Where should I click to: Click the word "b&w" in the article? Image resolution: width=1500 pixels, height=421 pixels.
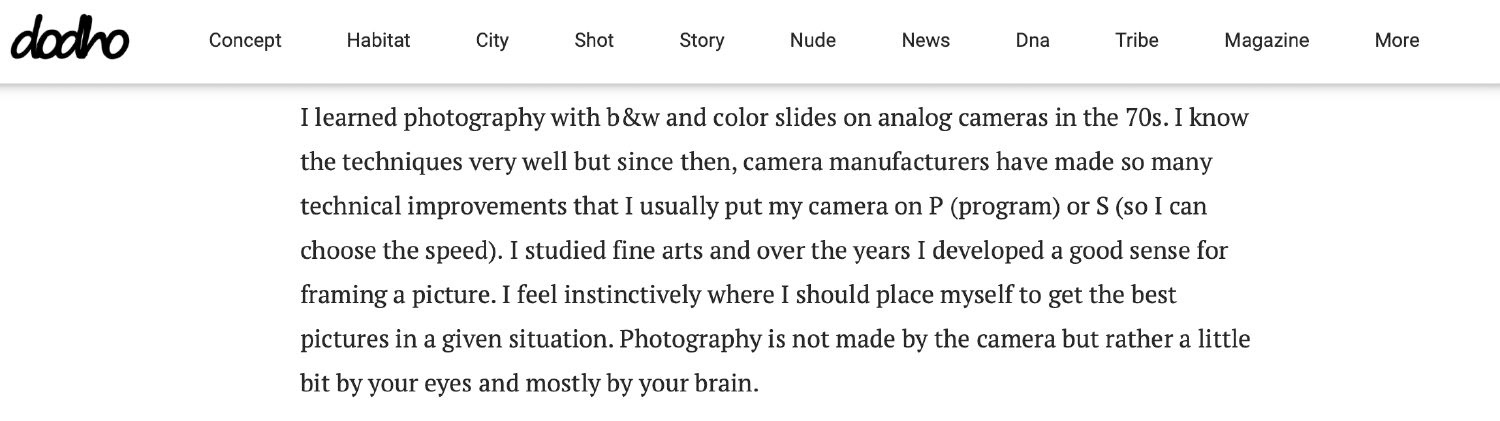tap(630, 118)
